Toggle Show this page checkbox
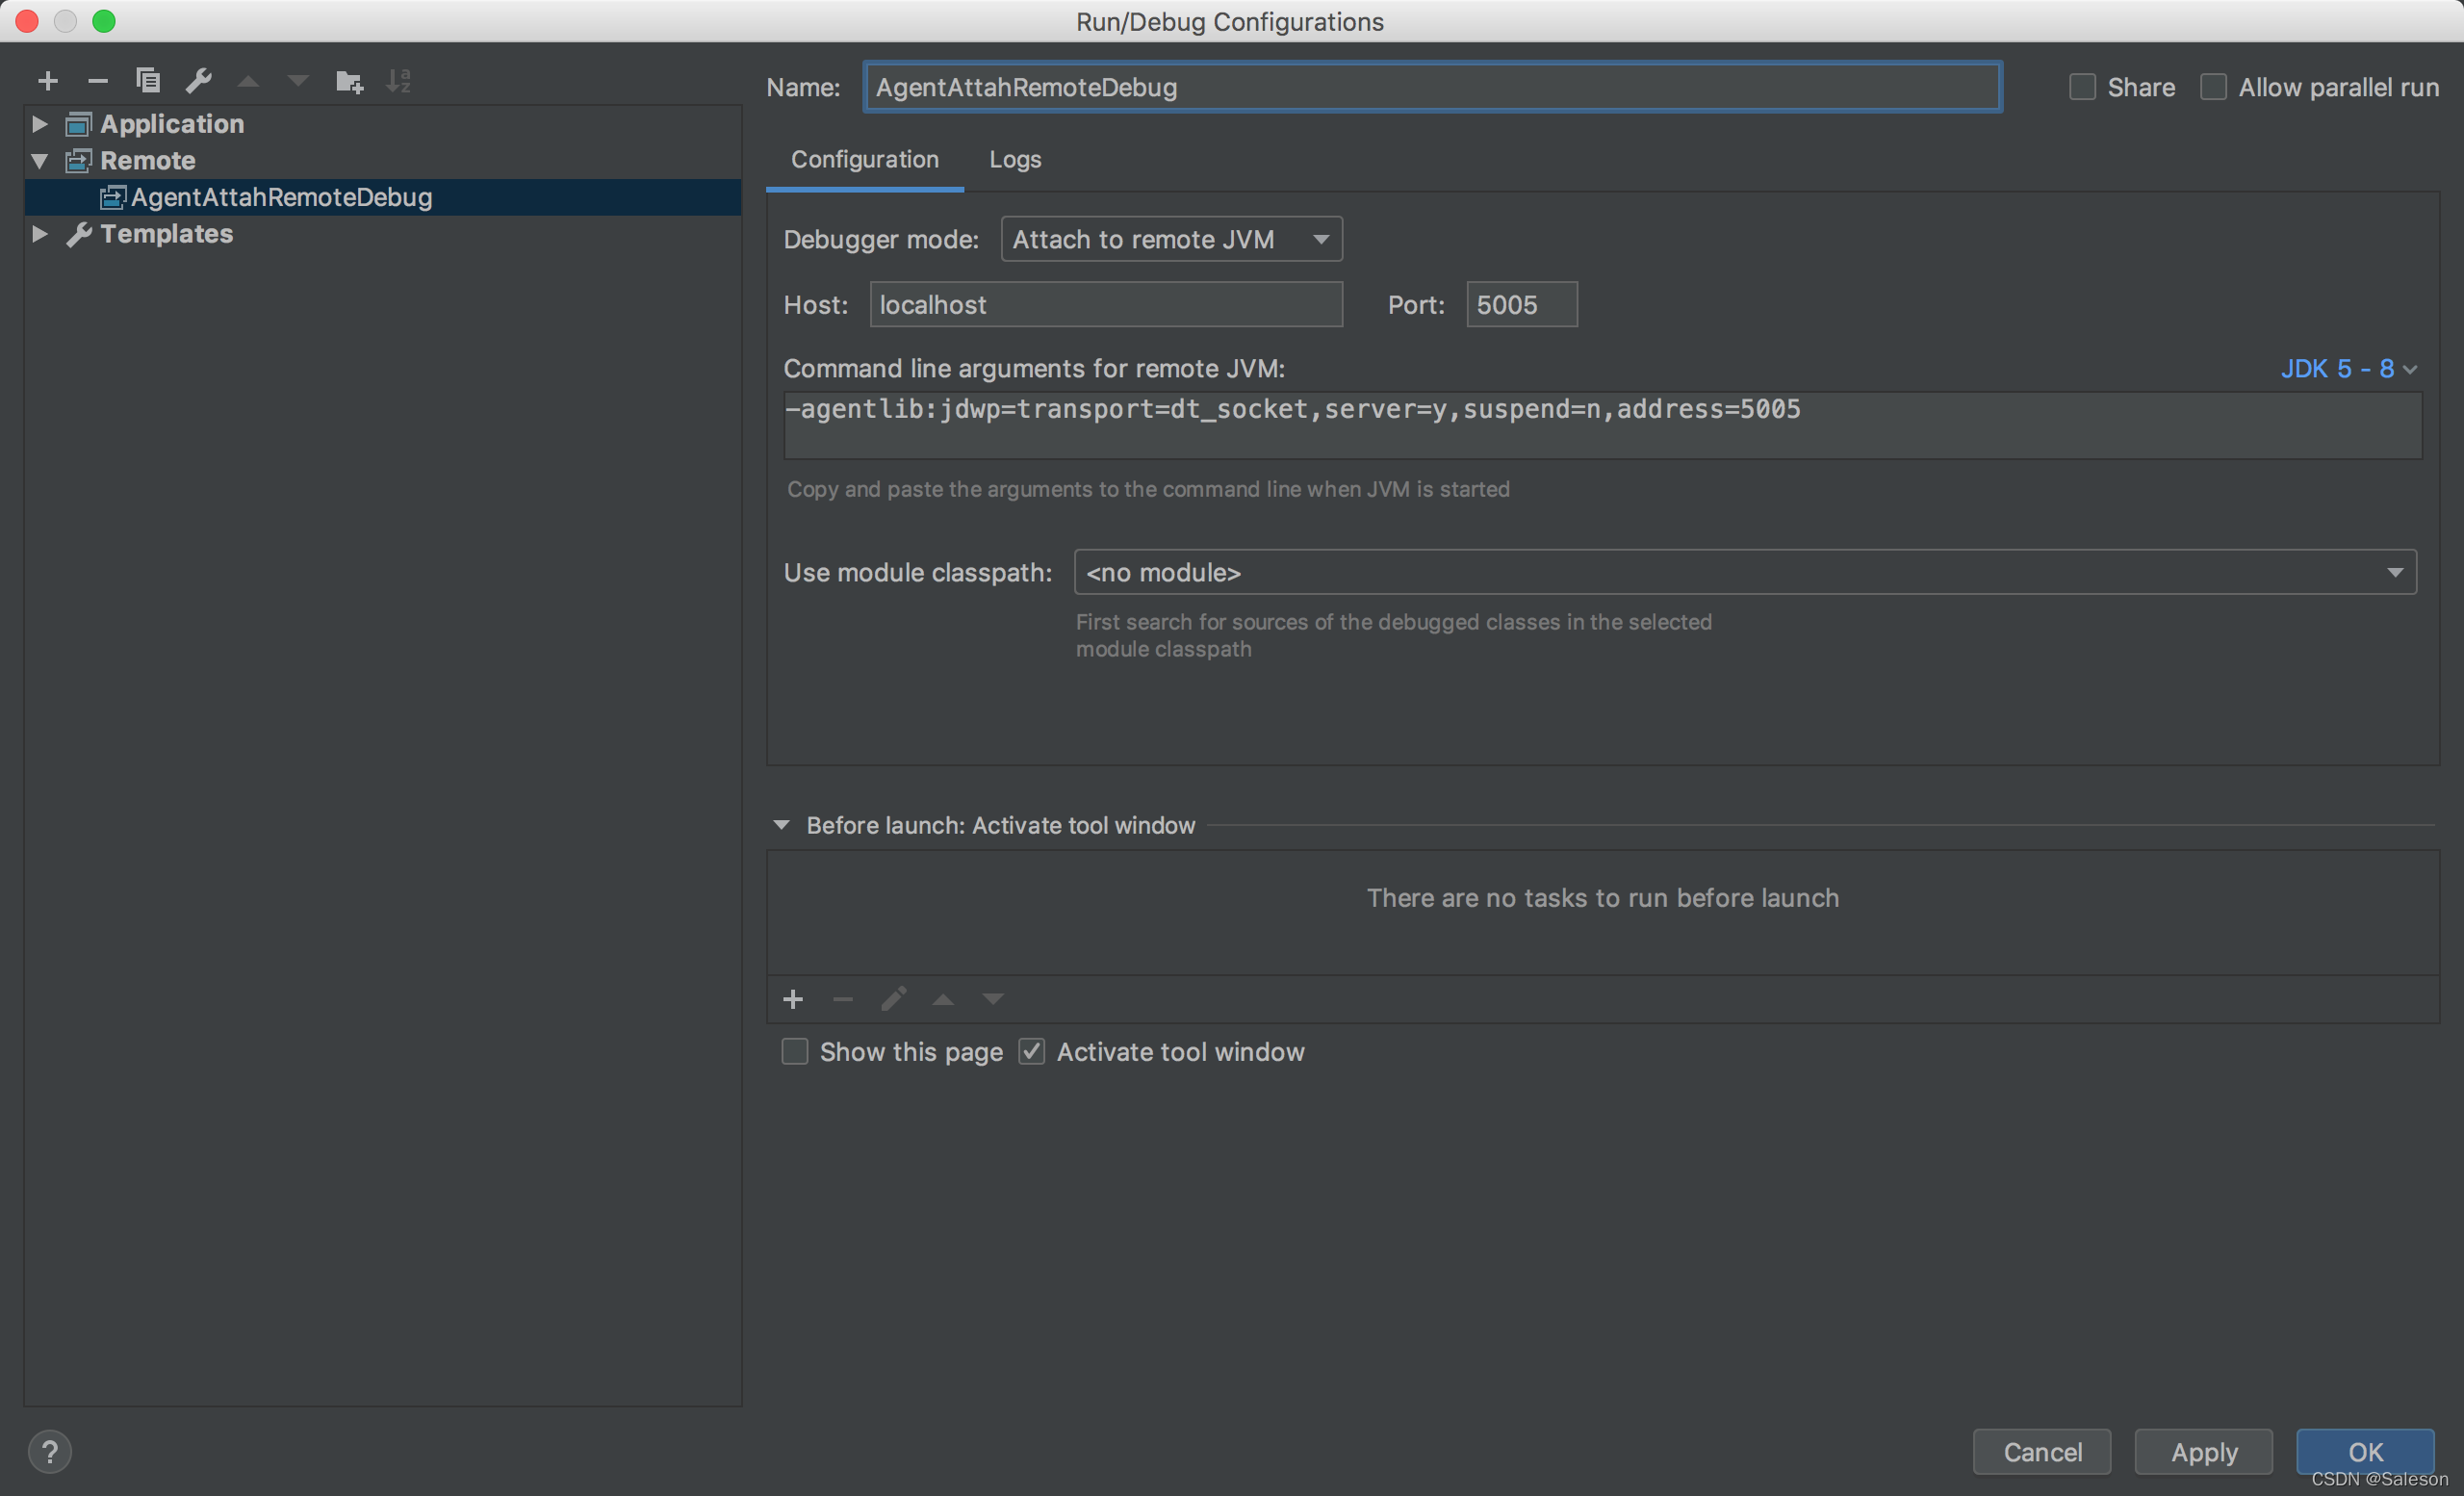 click(794, 1051)
